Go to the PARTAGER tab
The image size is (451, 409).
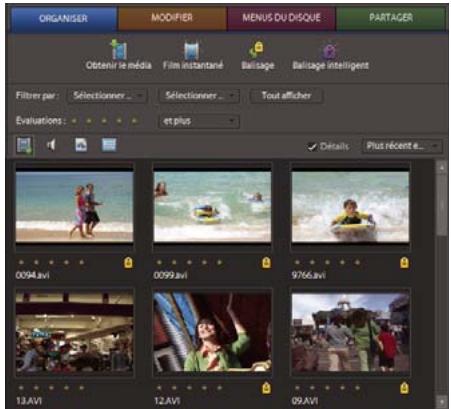(x=391, y=18)
